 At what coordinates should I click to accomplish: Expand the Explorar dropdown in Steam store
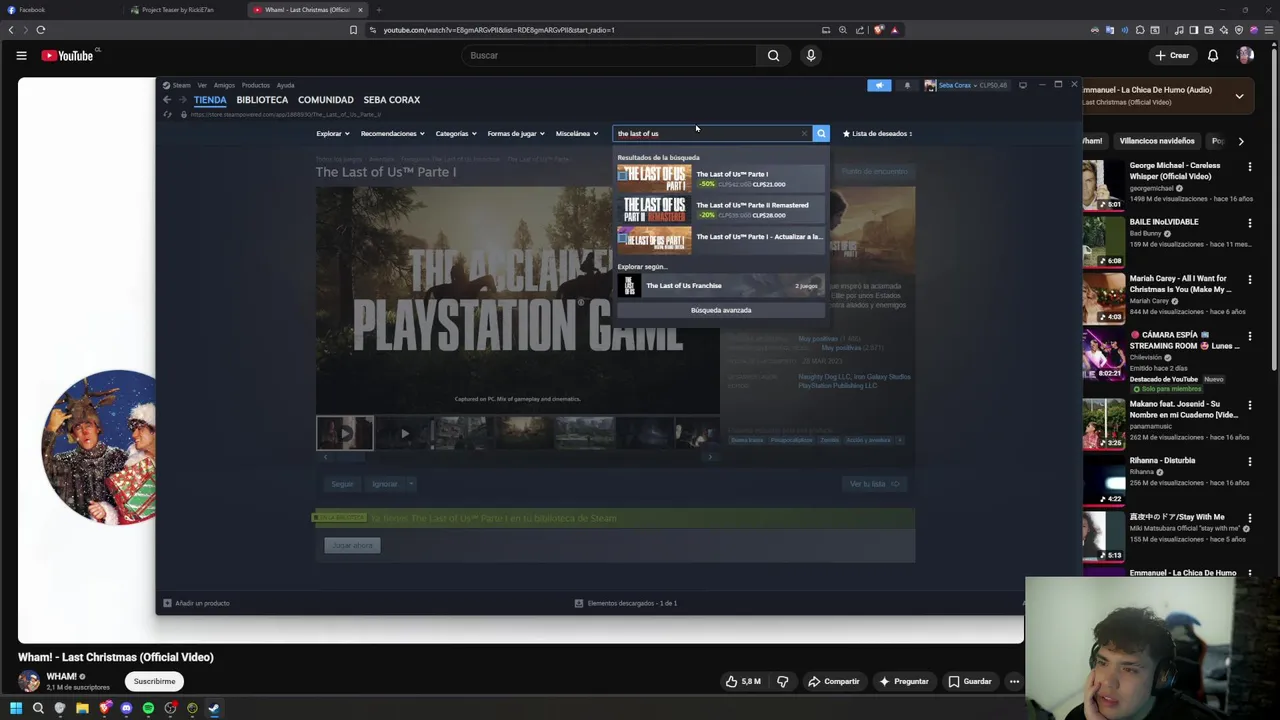[333, 133]
